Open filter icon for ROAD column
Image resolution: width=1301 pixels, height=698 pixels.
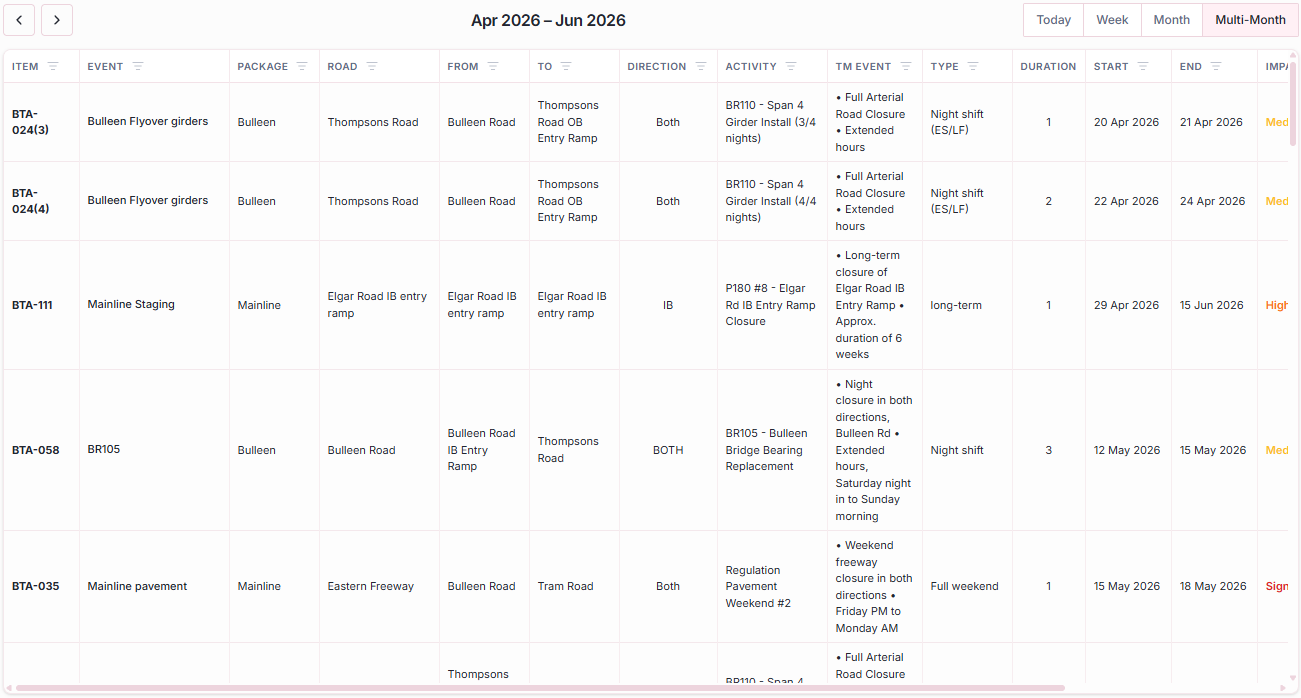(x=372, y=66)
